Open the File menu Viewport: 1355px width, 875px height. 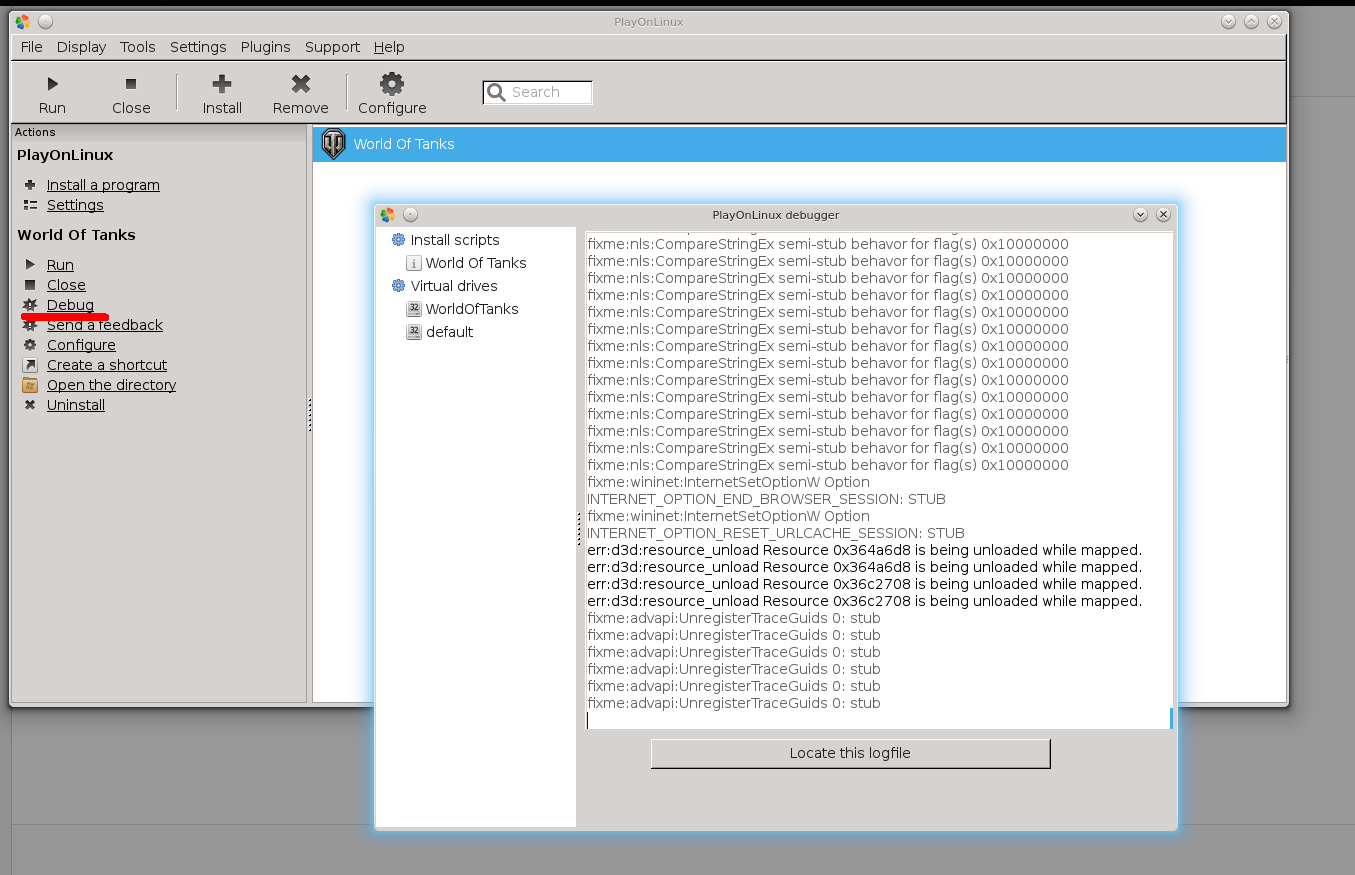coord(31,47)
